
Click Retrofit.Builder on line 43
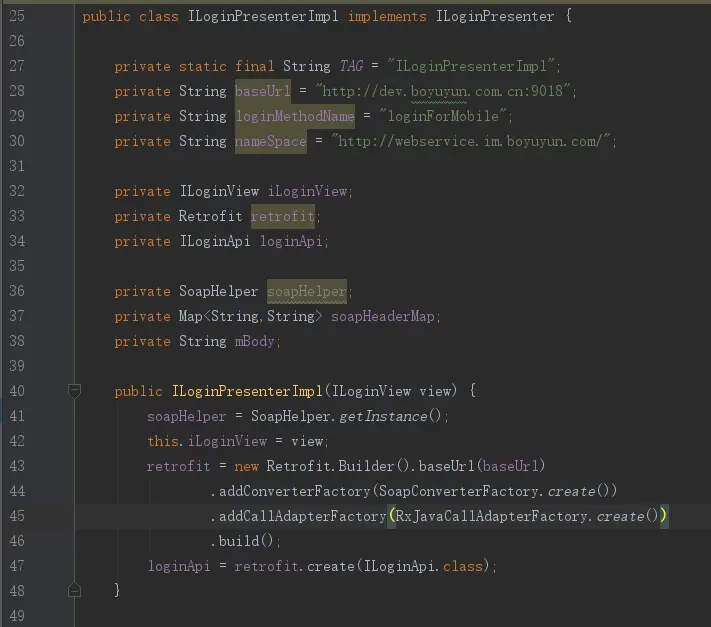click(330, 466)
